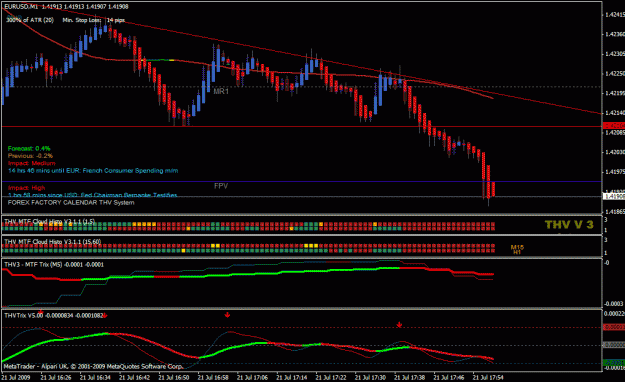Click the 21 Jul 17:30 time label
Image resolution: width=625 pixels, height=382 pixels.
click(x=370, y=377)
